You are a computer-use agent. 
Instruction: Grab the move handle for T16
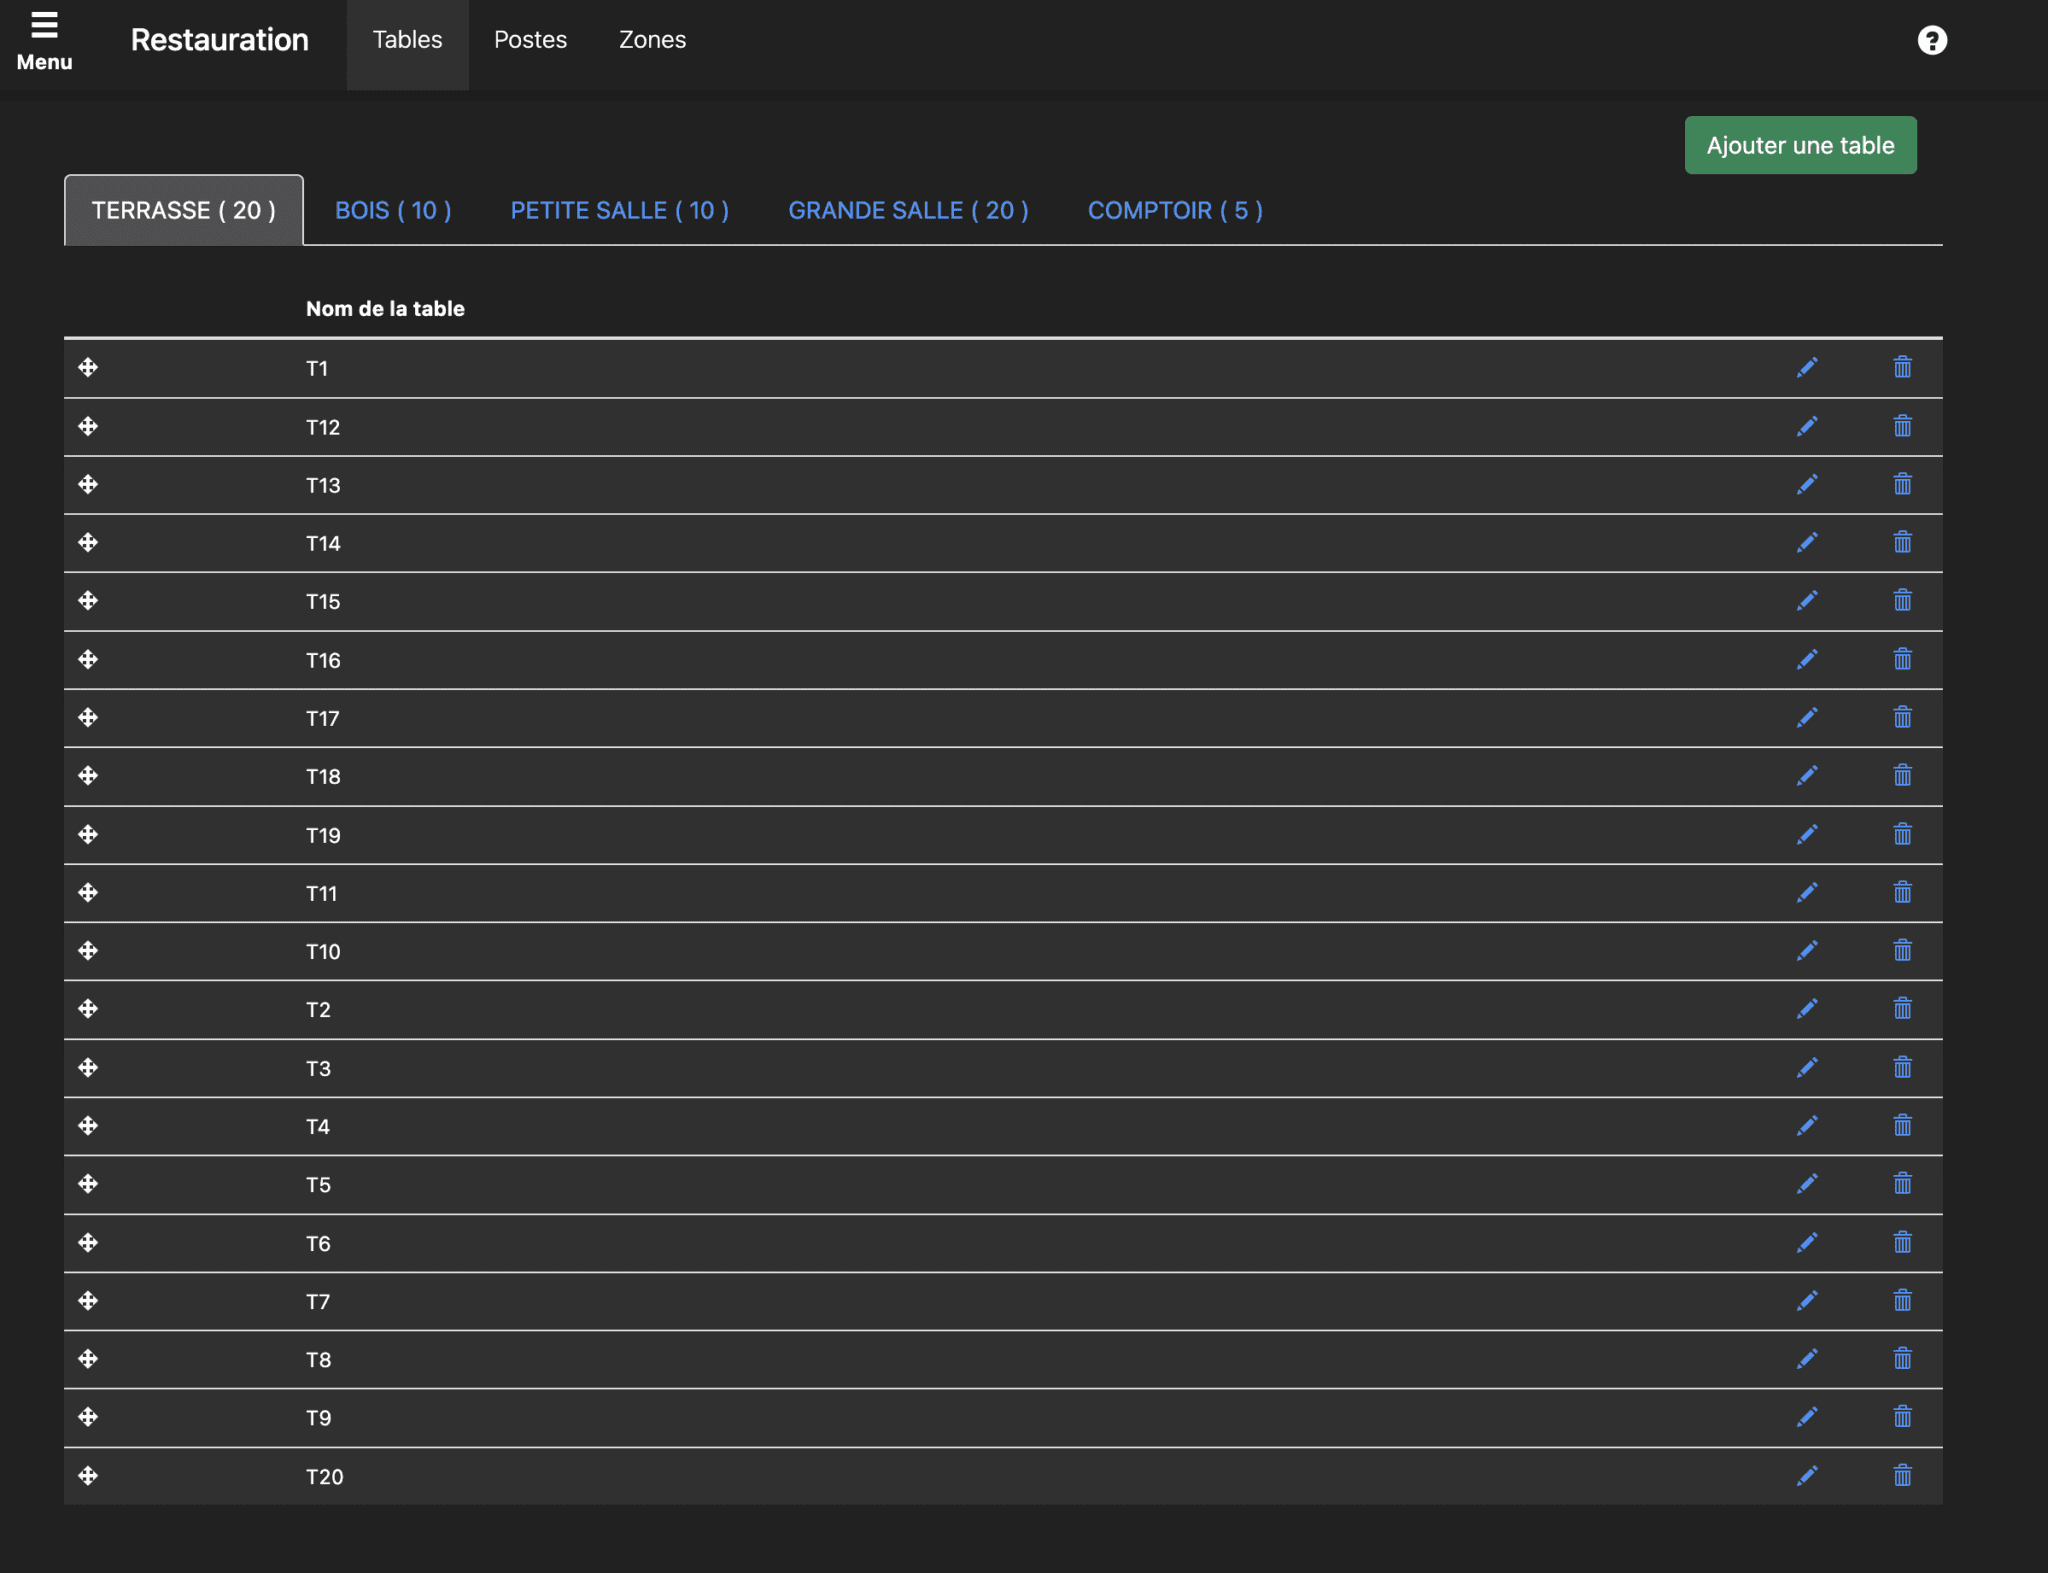tap(88, 660)
